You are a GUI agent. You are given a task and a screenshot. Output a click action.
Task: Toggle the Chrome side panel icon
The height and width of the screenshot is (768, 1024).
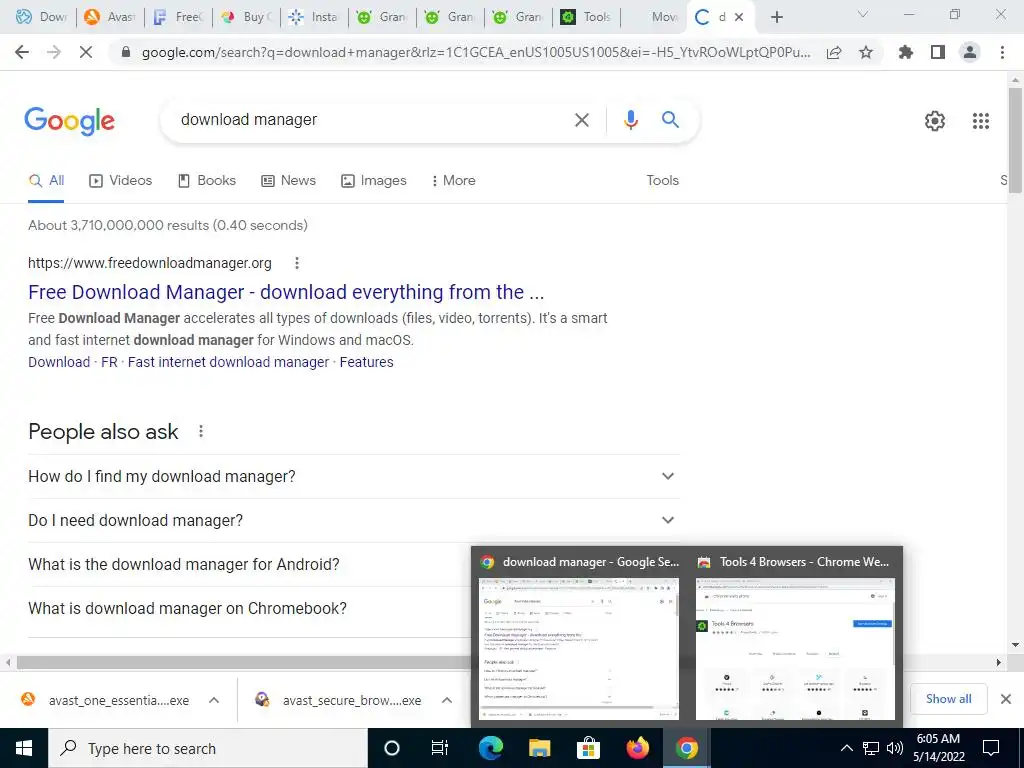pyautogui.click(x=938, y=52)
